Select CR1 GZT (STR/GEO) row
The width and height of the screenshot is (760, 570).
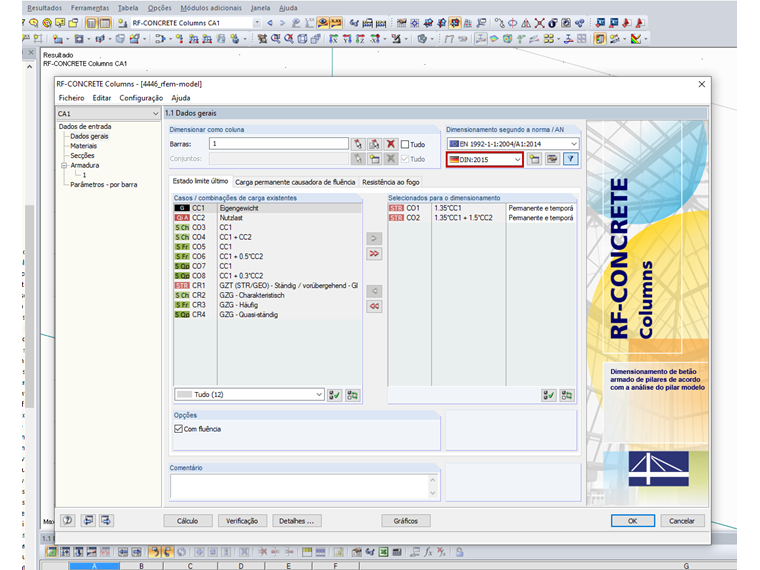(x=268, y=285)
